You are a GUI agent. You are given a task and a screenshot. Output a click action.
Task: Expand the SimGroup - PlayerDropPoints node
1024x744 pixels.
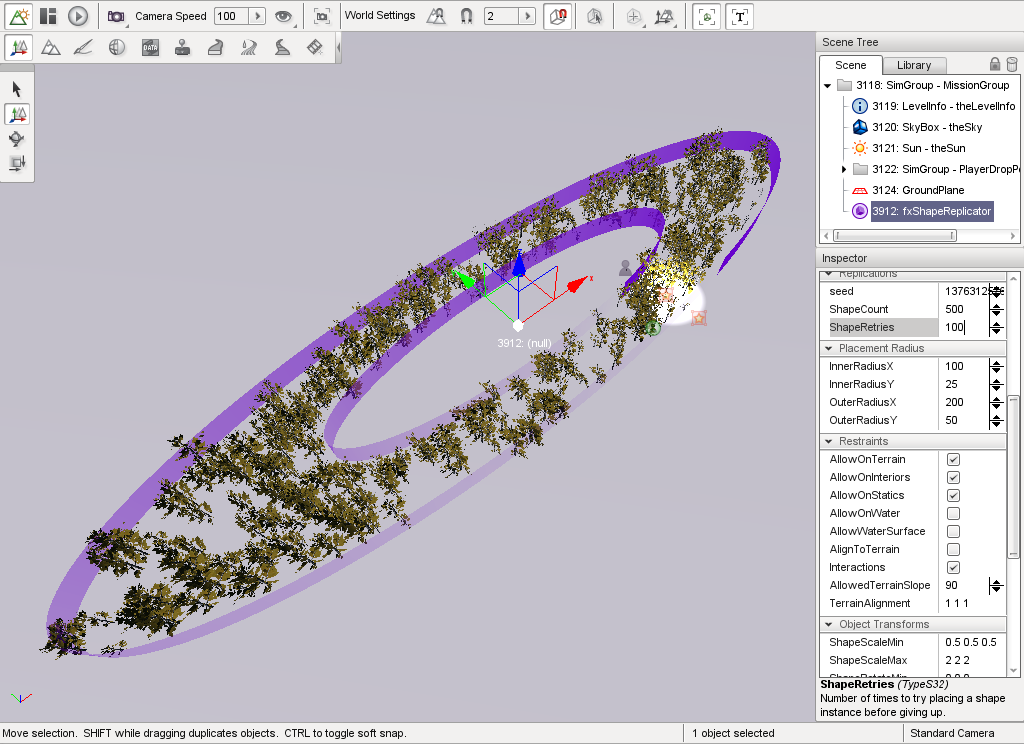(844, 170)
